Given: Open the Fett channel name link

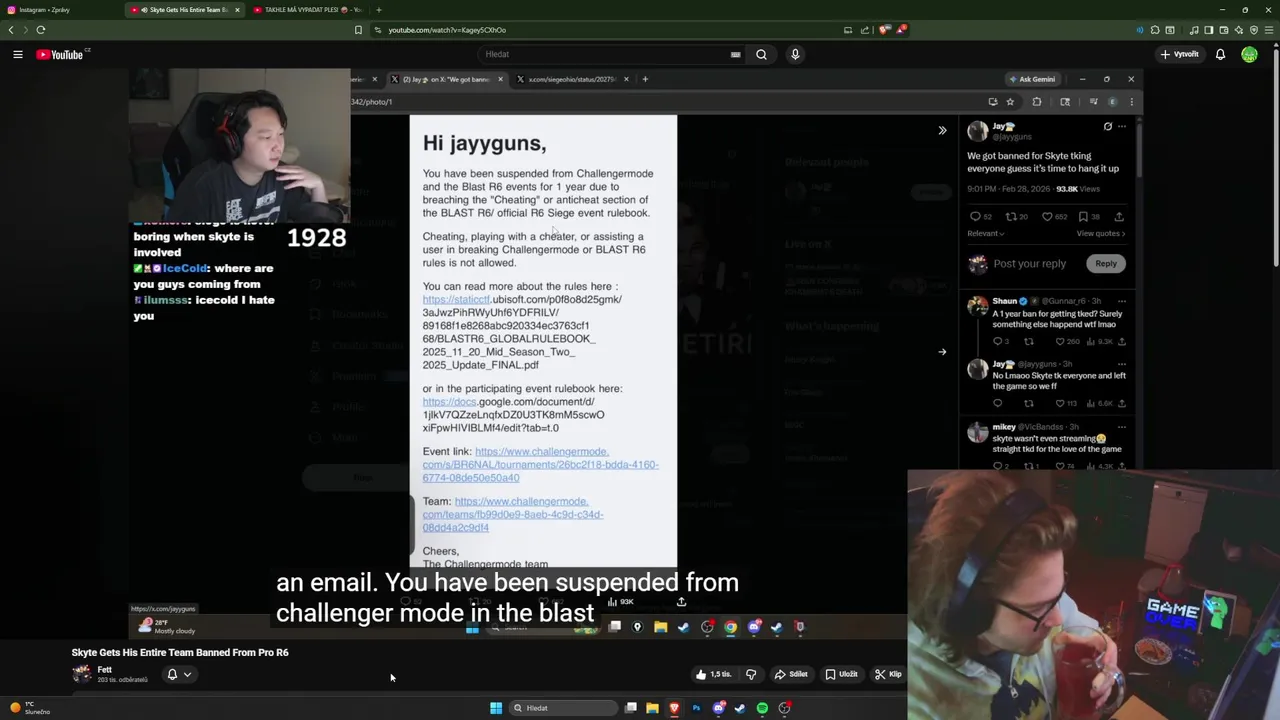Looking at the screenshot, I should click(x=105, y=669).
